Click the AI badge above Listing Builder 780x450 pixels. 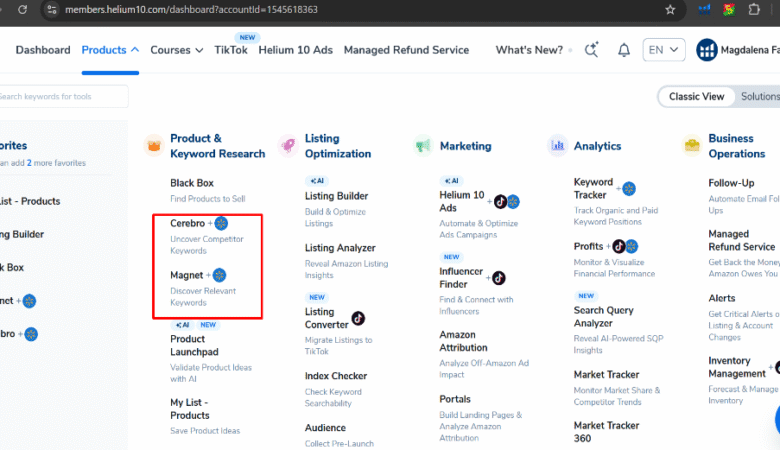coord(317,180)
